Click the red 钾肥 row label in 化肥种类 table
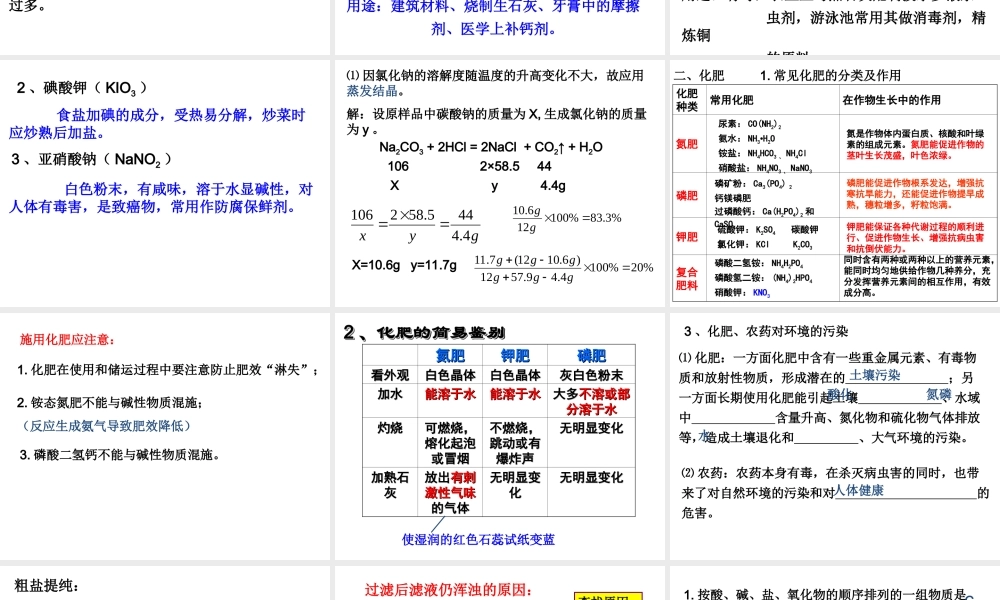Screen dimensions: 1000x600 tap(687, 237)
